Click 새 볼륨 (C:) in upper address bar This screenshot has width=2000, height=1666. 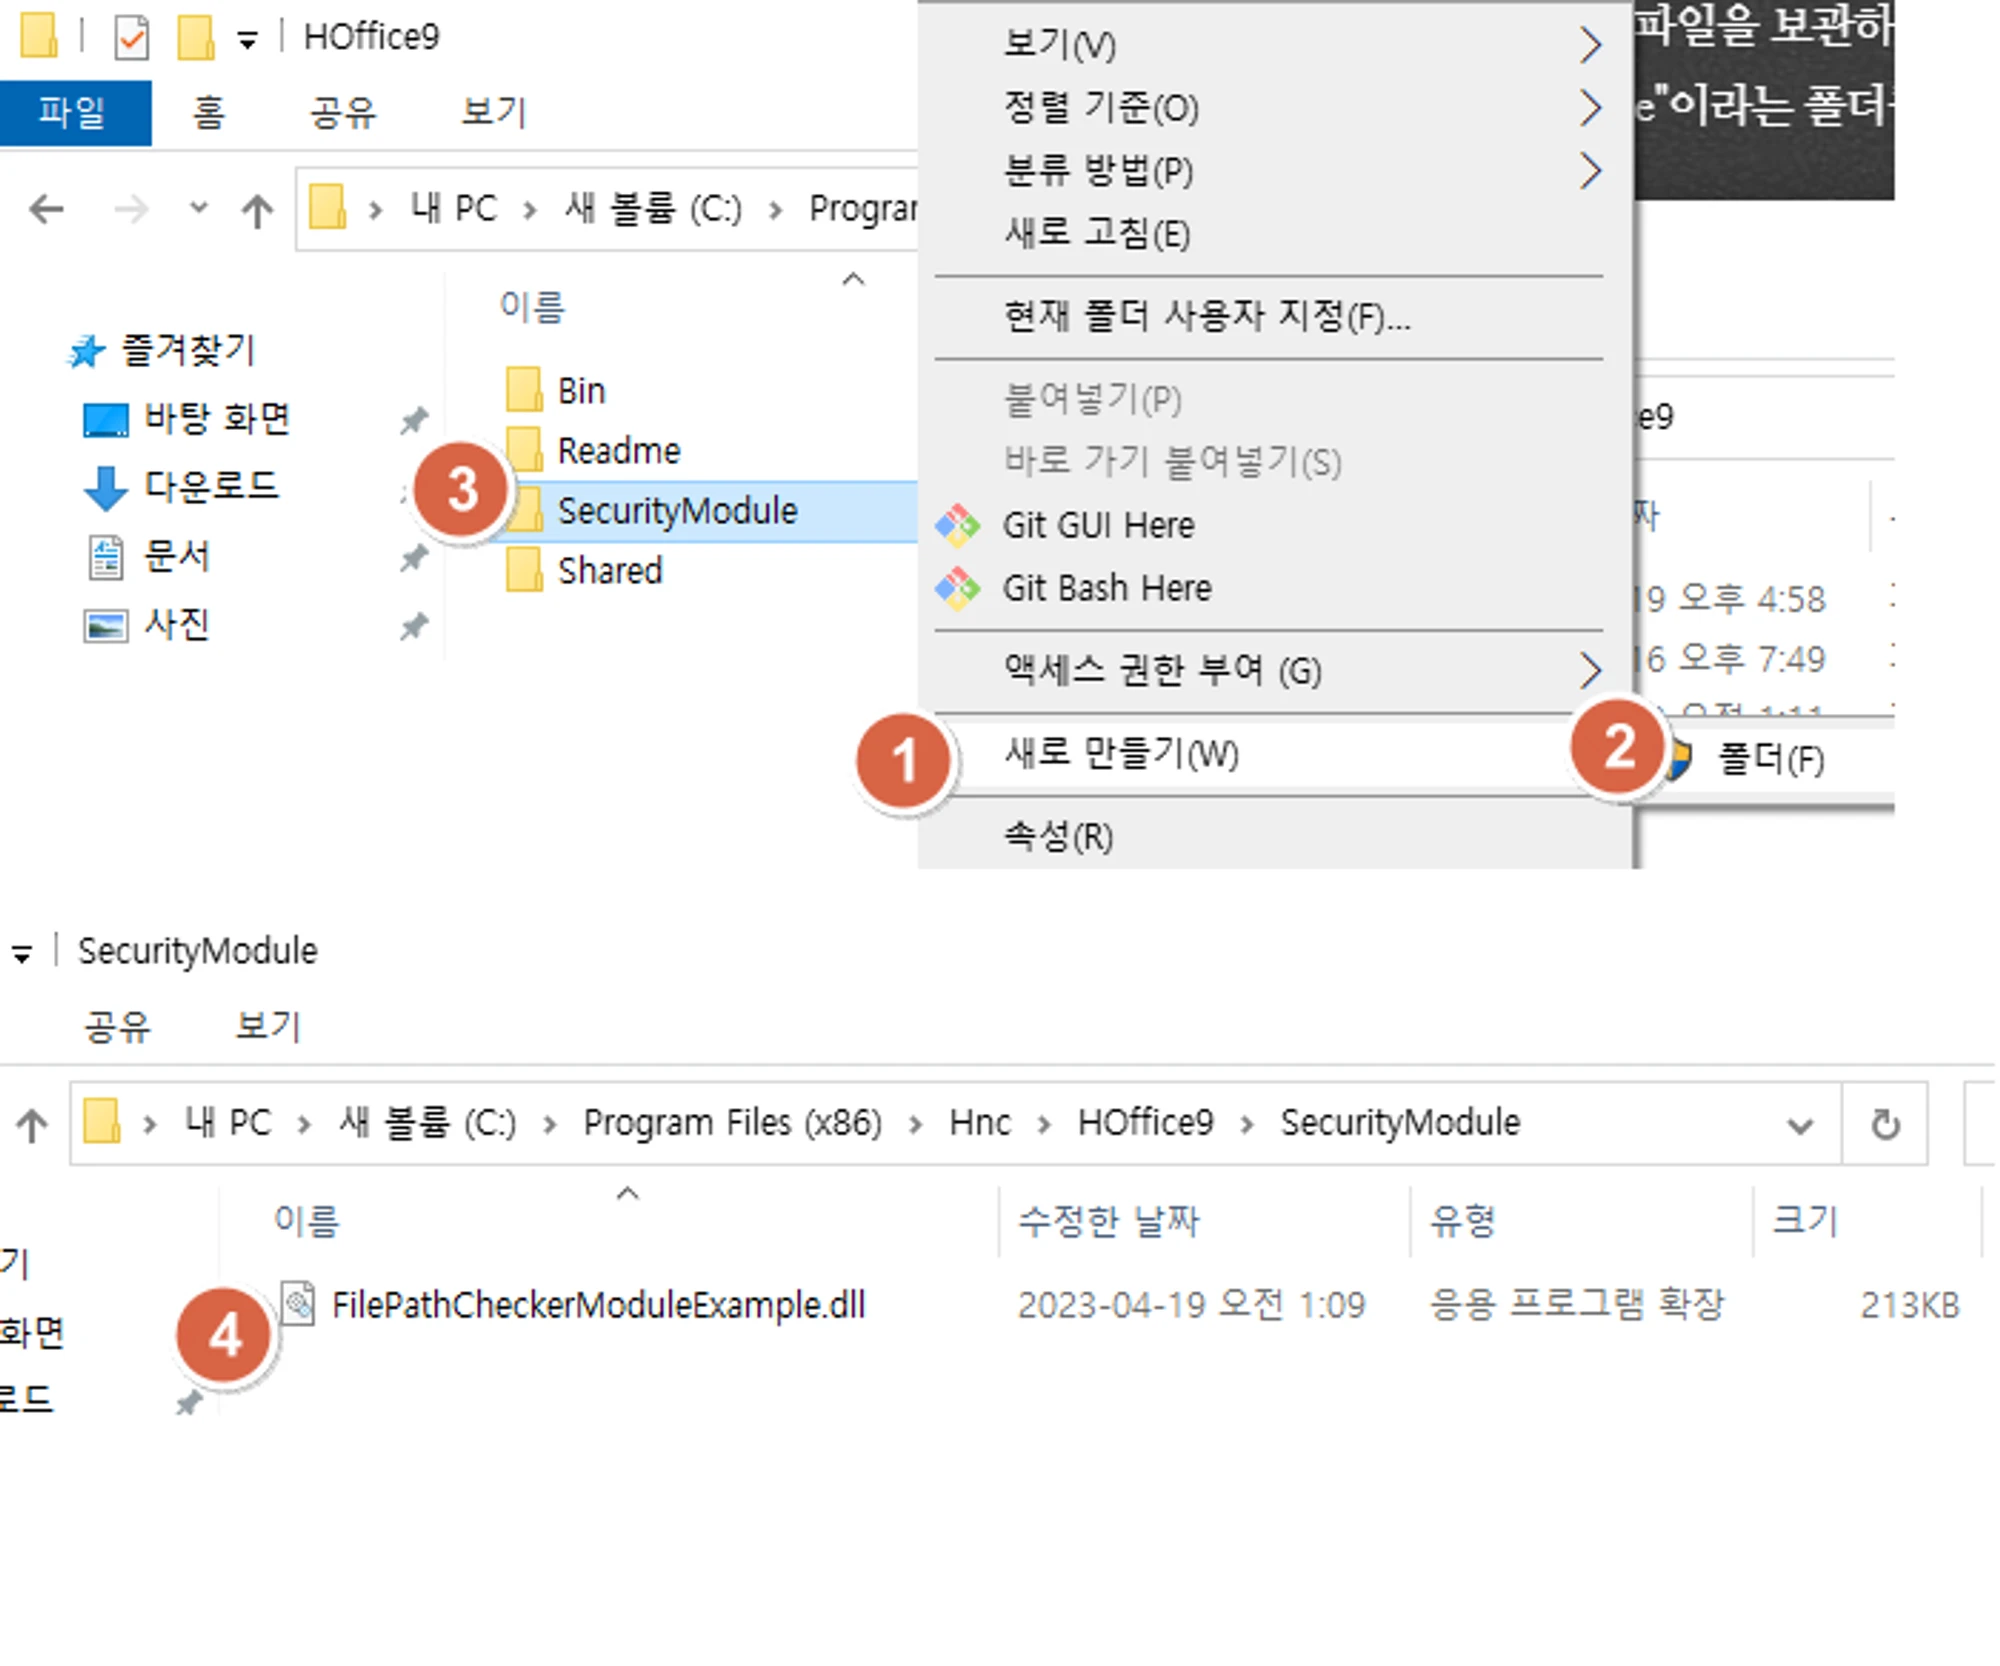(654, 208)
